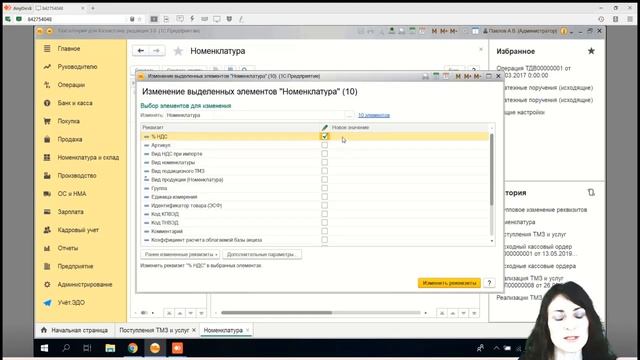
Task: Click the Номенклатура и склад icon
Action: point(47,158)
